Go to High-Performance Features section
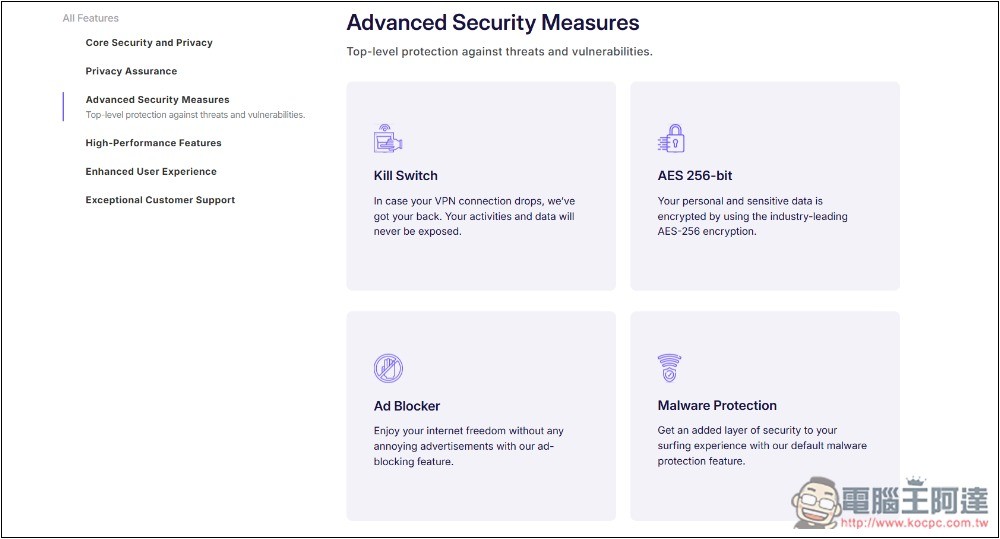1000x539 pixels. tap(154, 143)
